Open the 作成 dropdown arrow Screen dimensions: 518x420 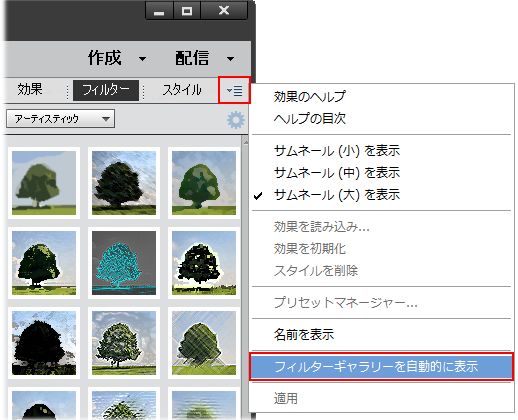tap(142, 59)
